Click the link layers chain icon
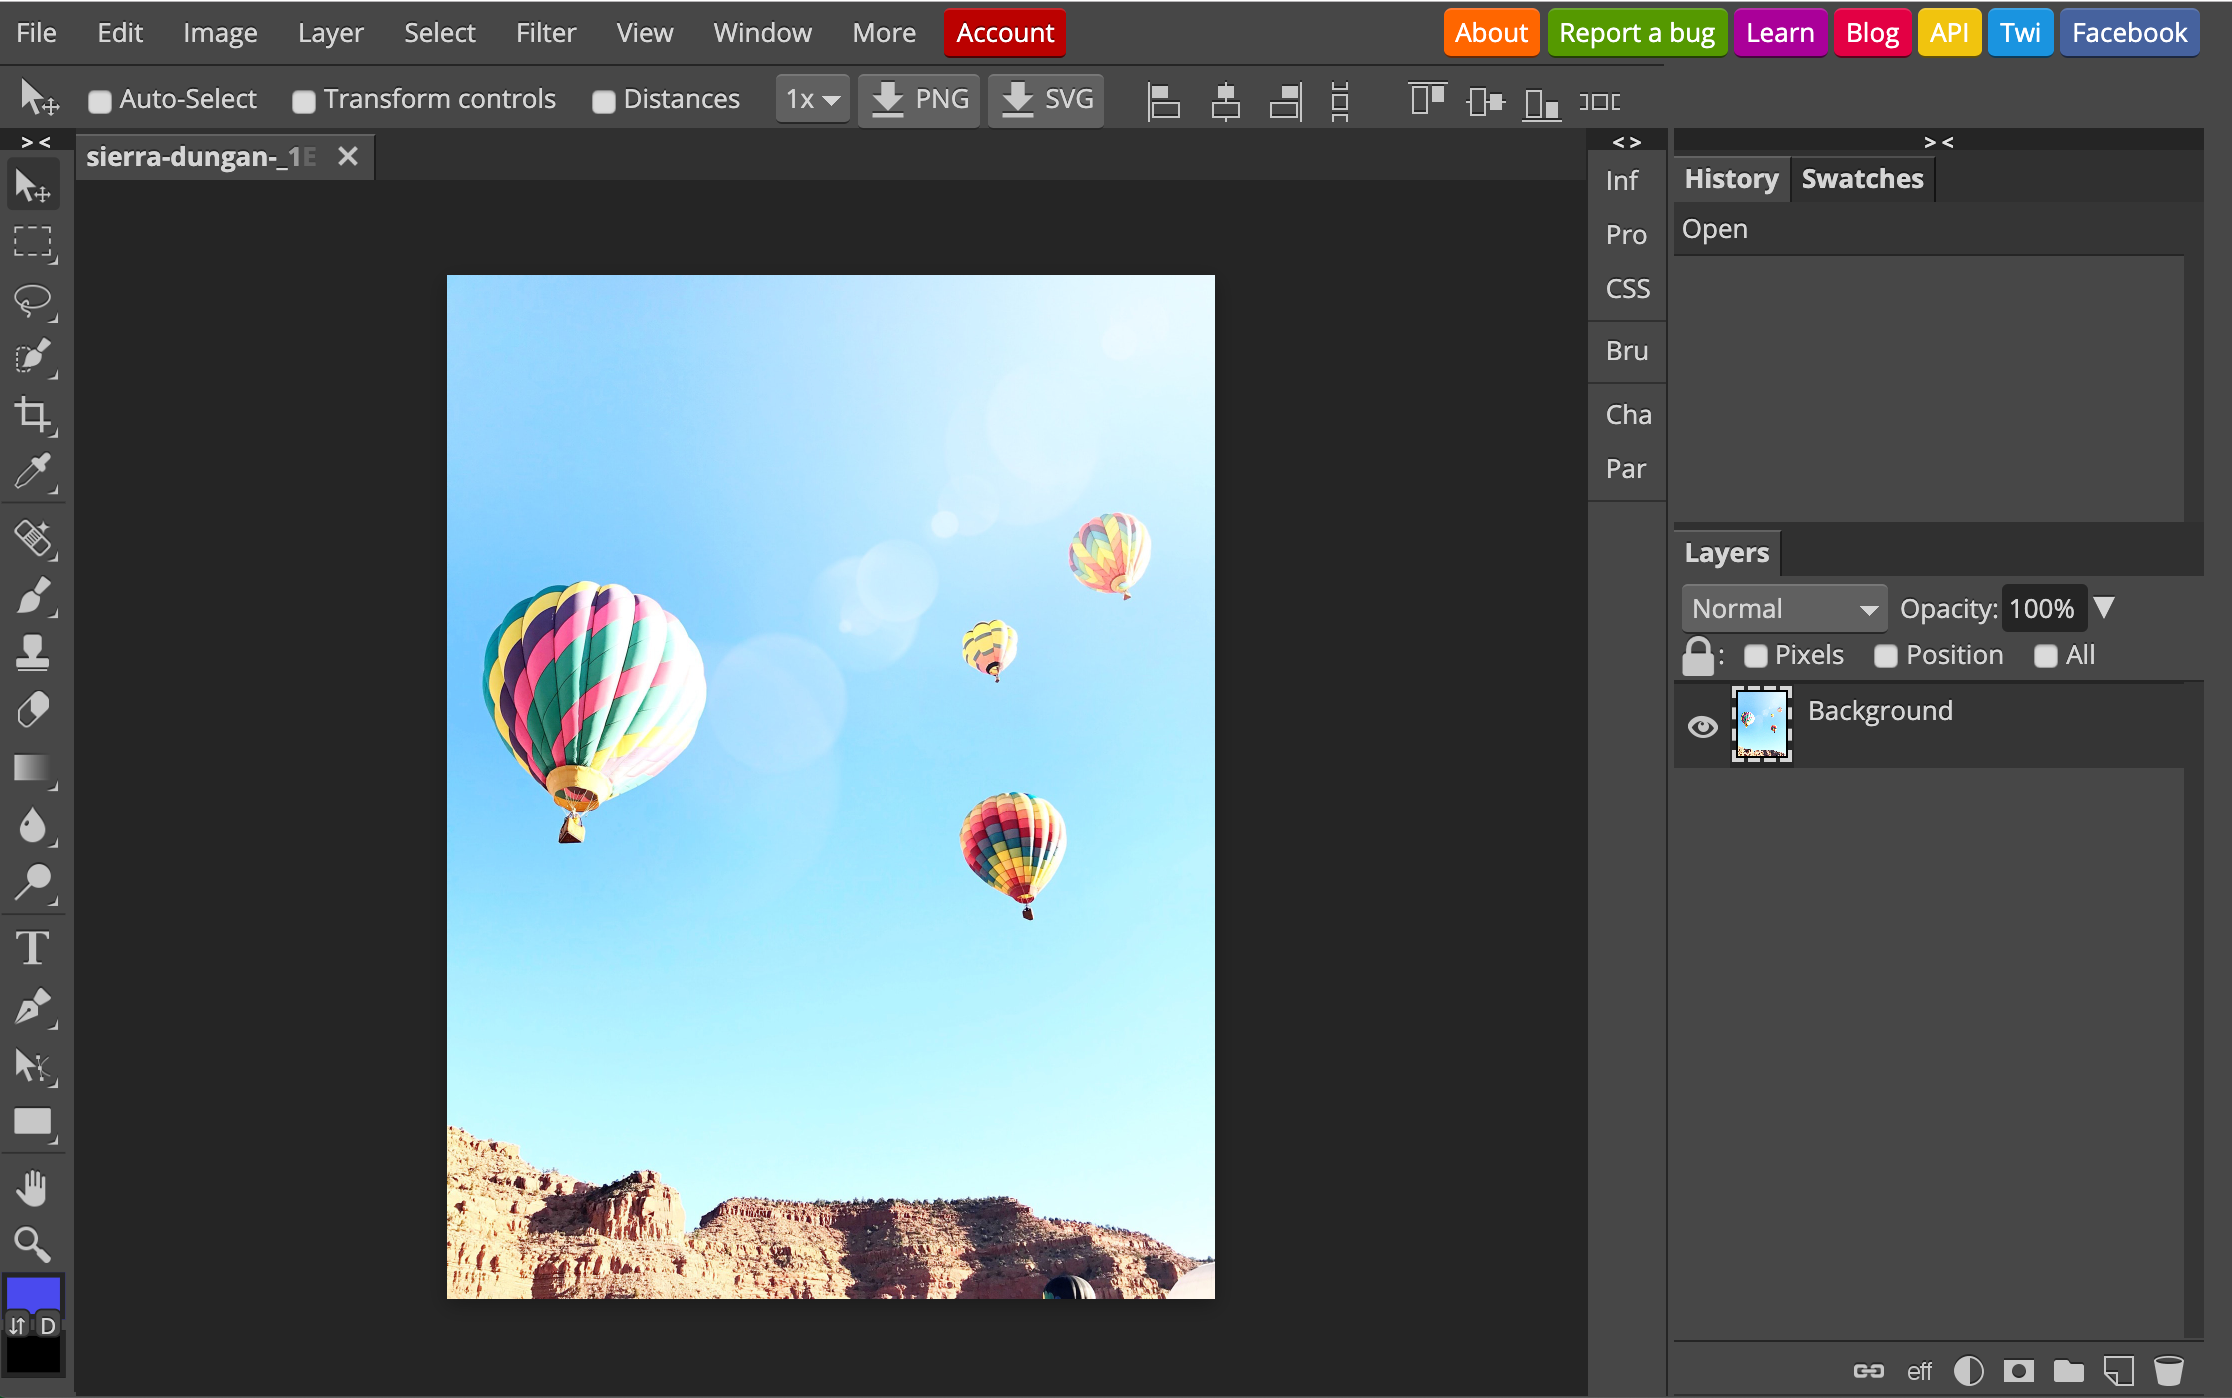Image resolution: width=2232 pixels, height=1398 pixels. pos(1868,1371)
